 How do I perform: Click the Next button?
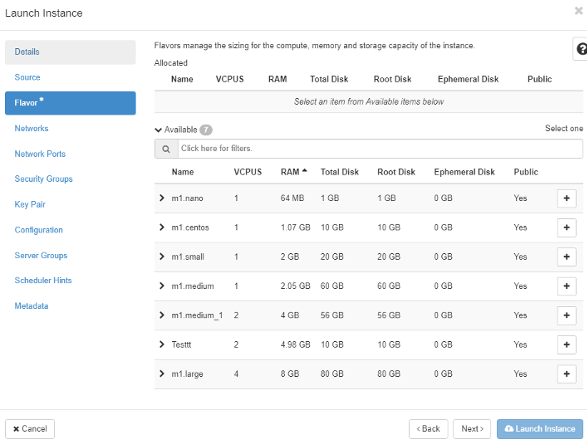point(472,429)
